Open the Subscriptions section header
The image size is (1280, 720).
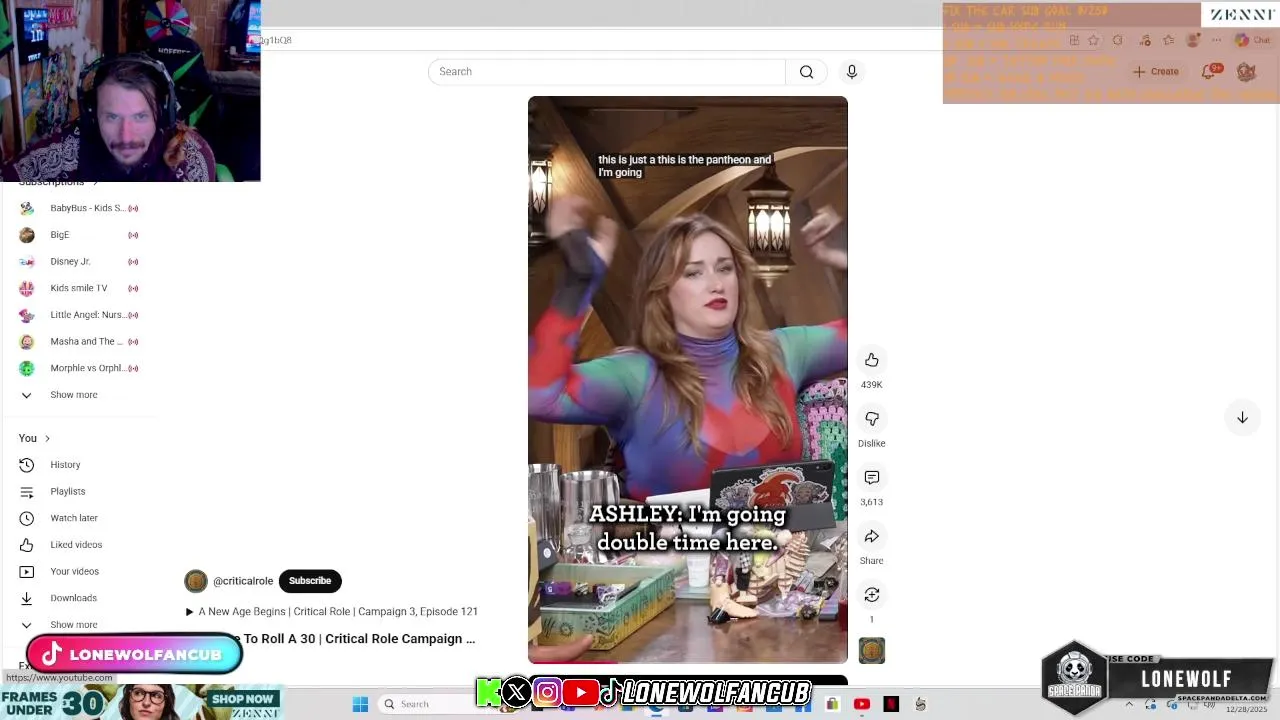[58, 183]
